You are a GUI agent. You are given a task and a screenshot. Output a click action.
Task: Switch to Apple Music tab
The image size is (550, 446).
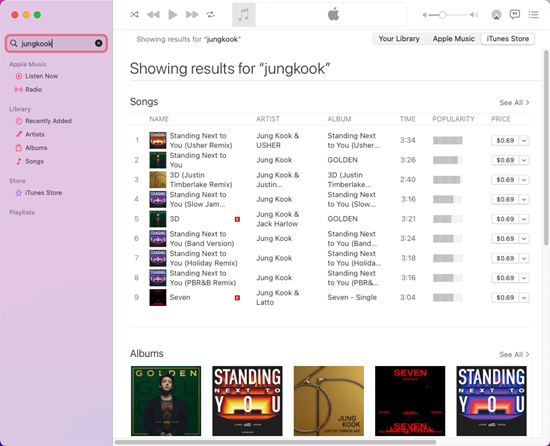454,39
